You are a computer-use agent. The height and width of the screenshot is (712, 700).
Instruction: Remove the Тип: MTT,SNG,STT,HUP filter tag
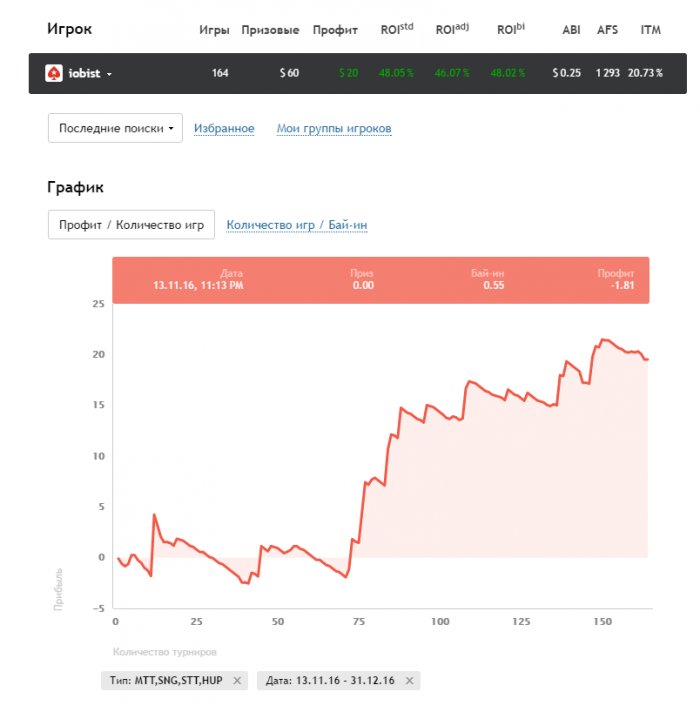(x=237, y=681)
